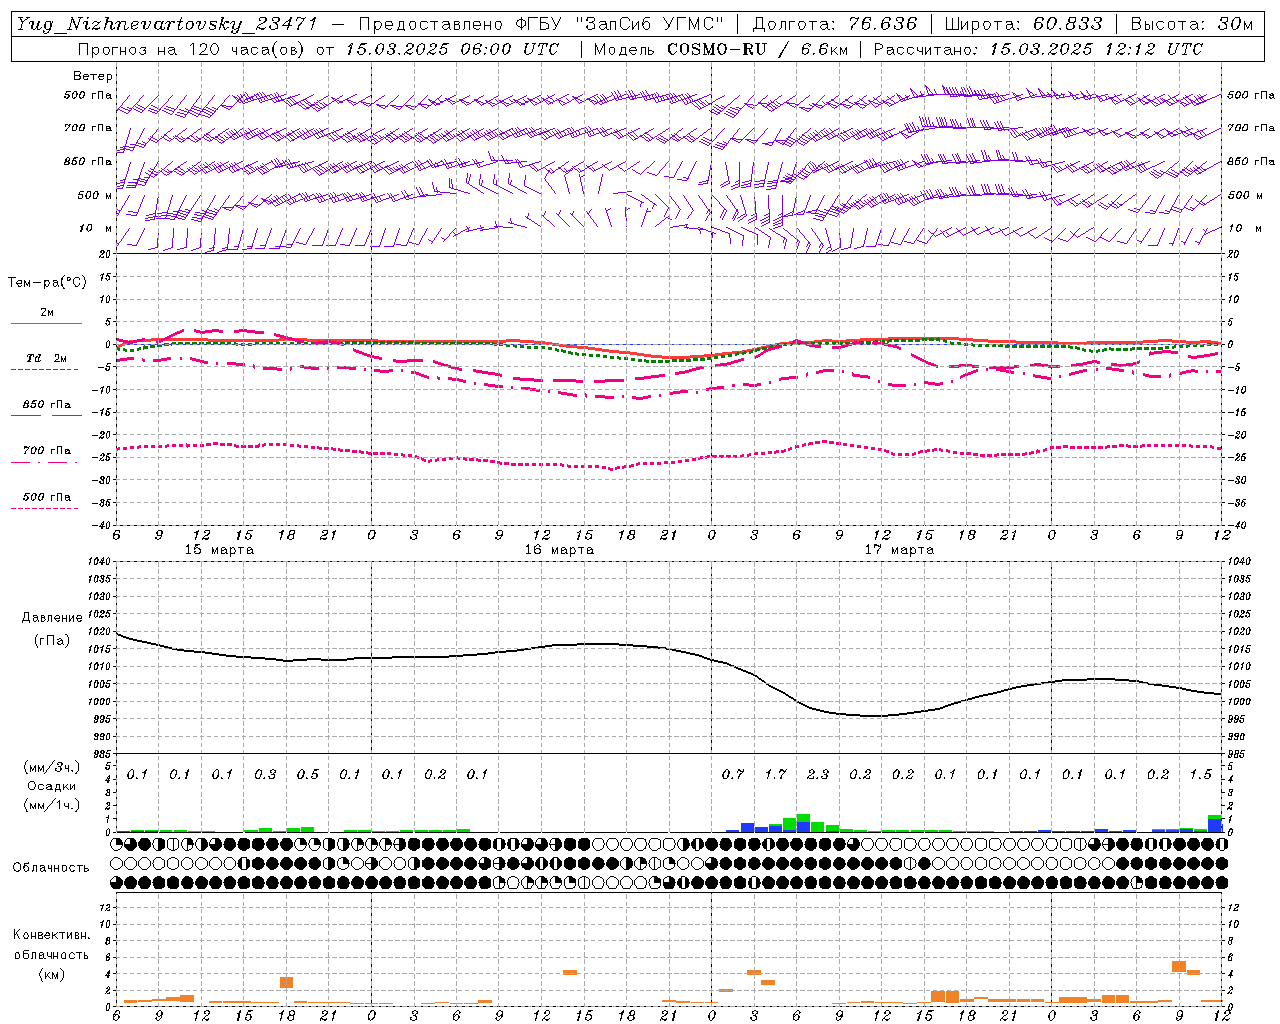Click the Тем-ра(°C) axis label
The image size is (1280, 1024).
pyautogui.click(x=47, y=283)
